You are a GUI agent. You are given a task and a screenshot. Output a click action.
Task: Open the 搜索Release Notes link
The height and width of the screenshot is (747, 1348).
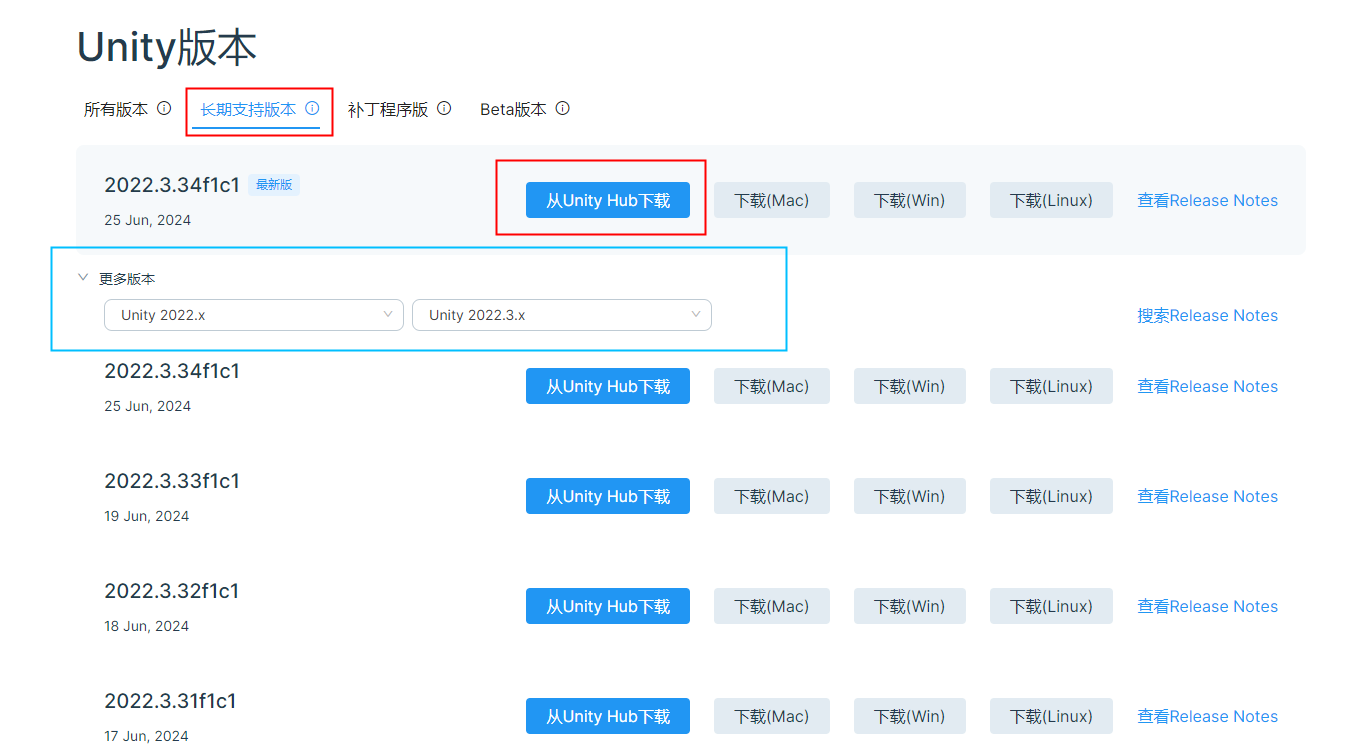click(1207, 315)
